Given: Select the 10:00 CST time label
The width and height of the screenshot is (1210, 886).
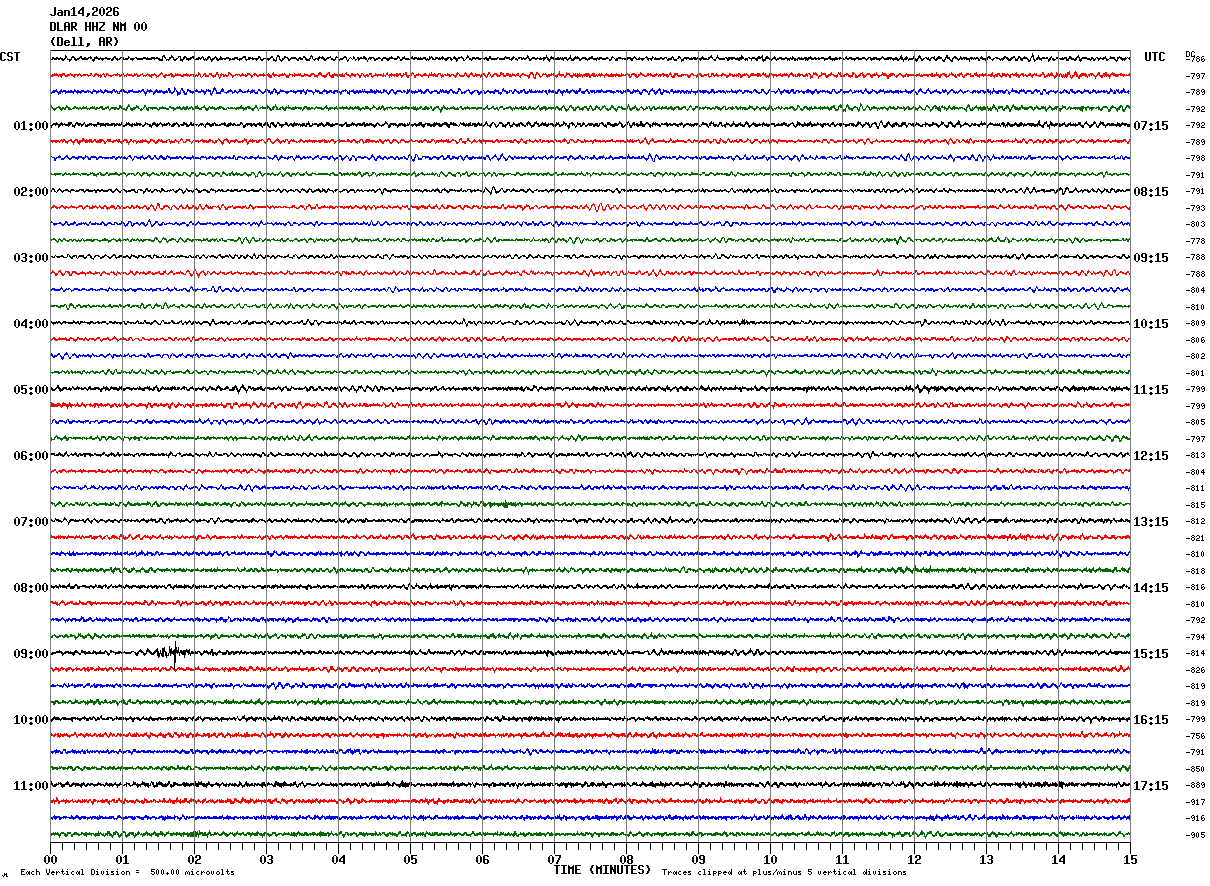Looking at the screenshot, I should 31,720.
